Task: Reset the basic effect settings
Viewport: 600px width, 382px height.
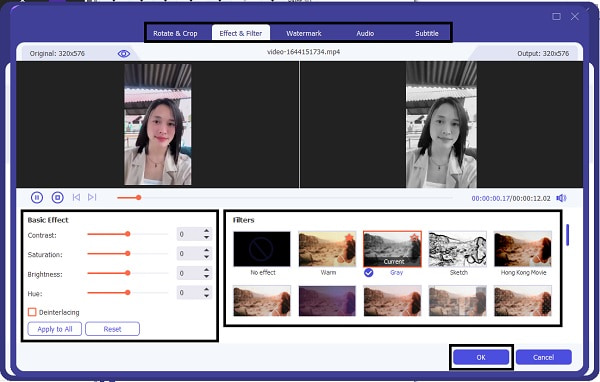Action: click(112, 329)
